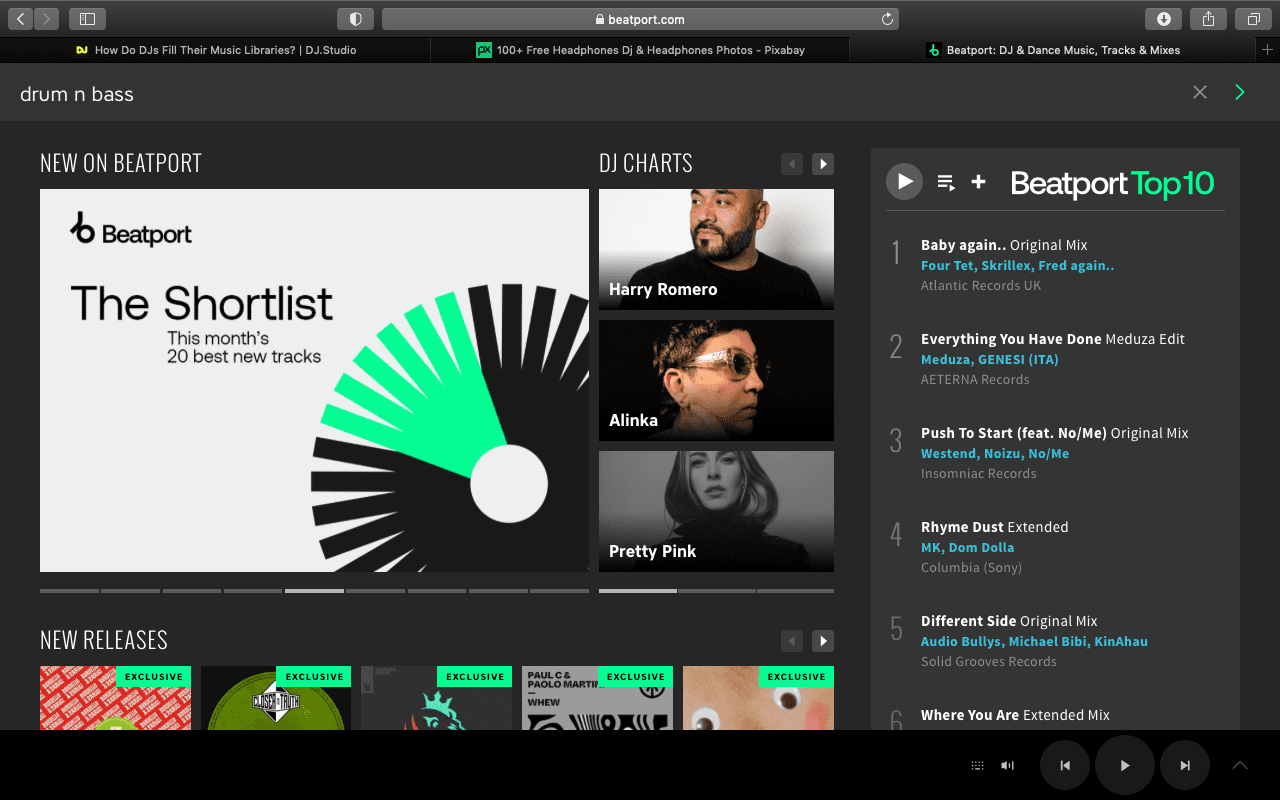The height and width of the screenshot is (800, 1280).
Task: Go to previous New Releases page
Action: tap(792, 641)
